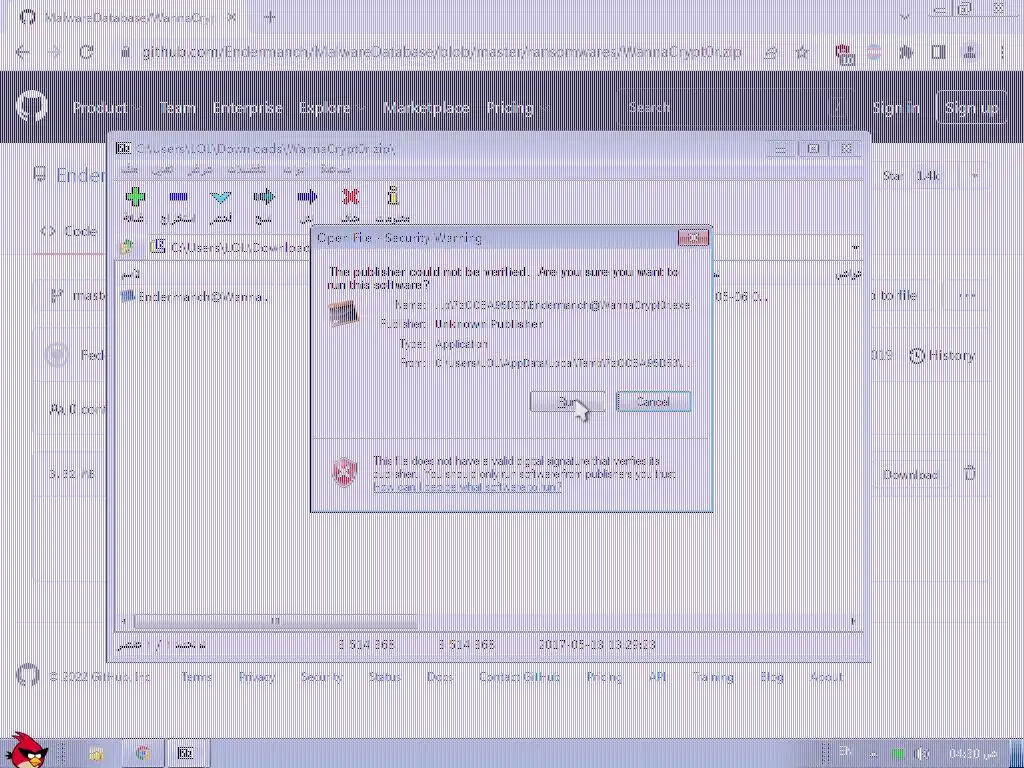Click the trash delete icon on GitHub file
The image size is (1024, 768).
[x=970, y=473]
